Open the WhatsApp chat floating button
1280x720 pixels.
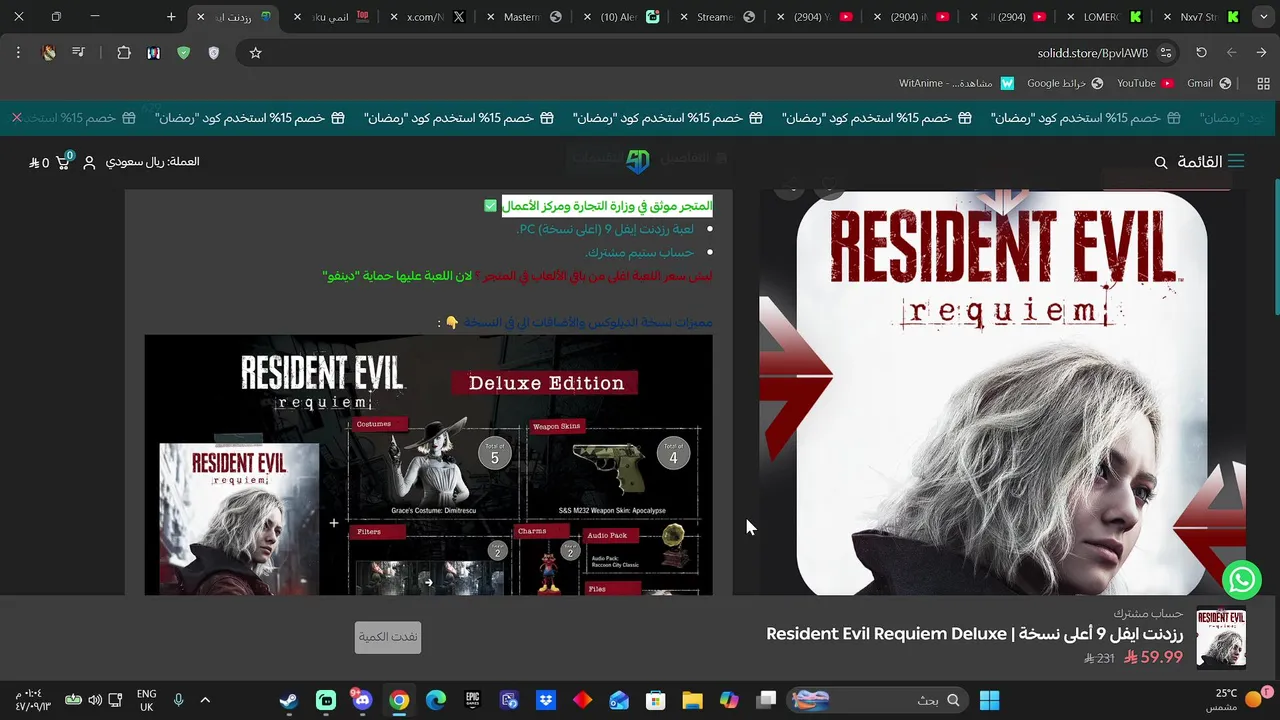pyautogui.click(x=1241, y=579)
